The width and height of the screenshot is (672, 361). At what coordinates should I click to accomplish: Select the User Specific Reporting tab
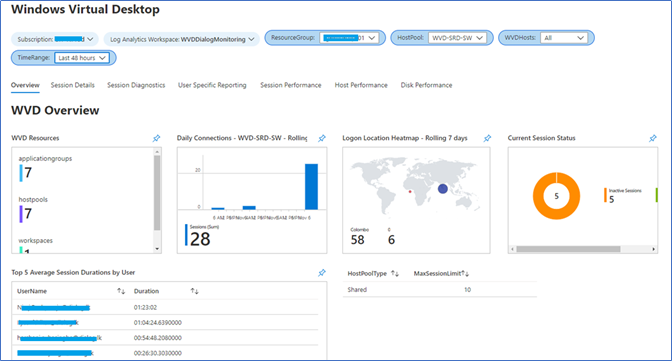[x=212, y=85]
